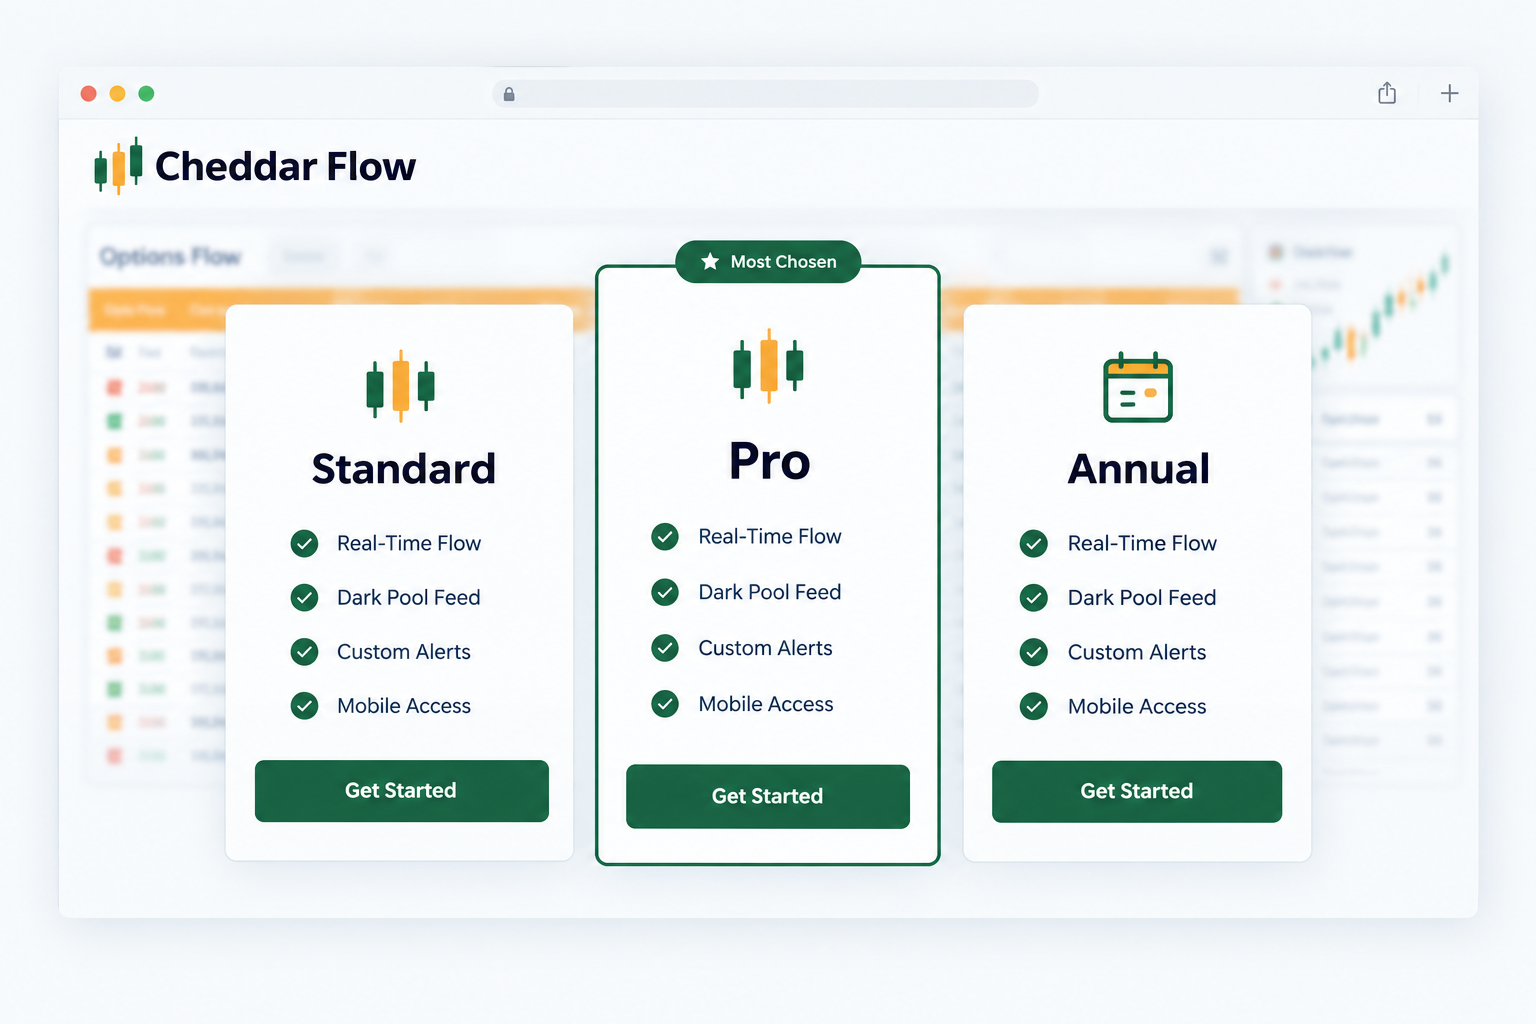Click the lock icon in address bar
This screenshot has height=1024, width=1536.
point(509,94)
